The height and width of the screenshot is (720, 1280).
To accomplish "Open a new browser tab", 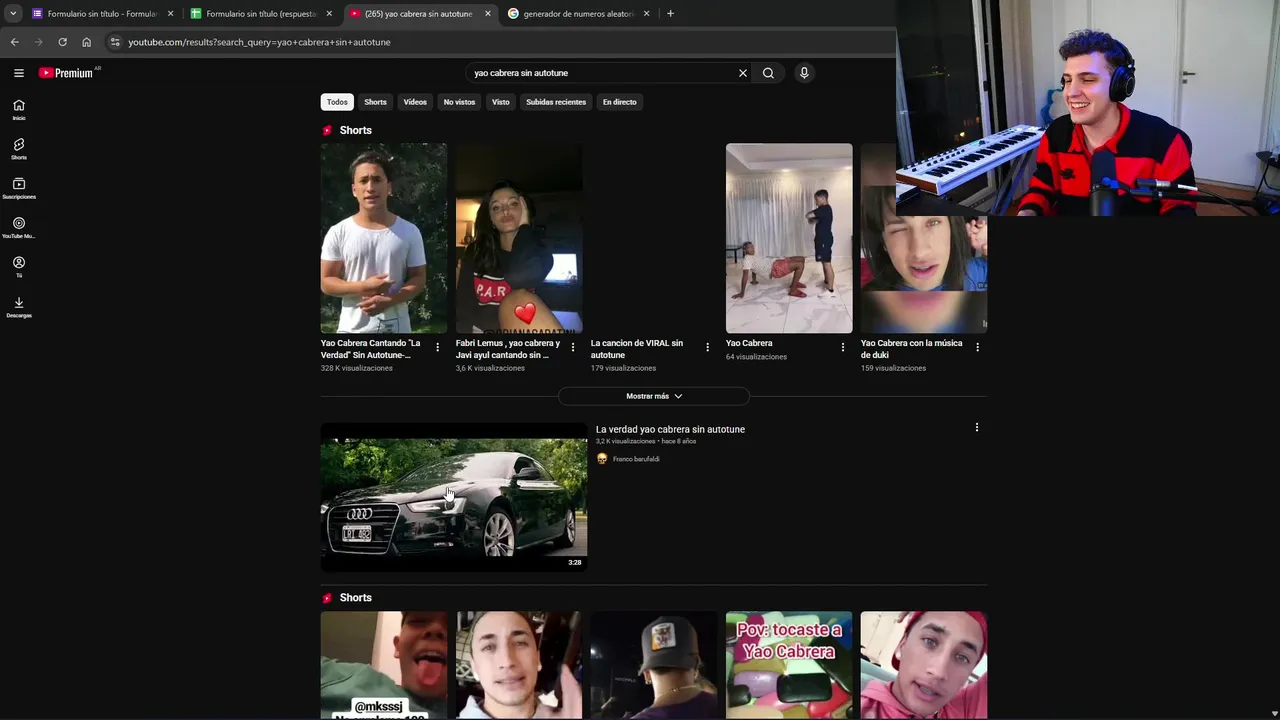I will pyautogui.click(x=670, y=14).
